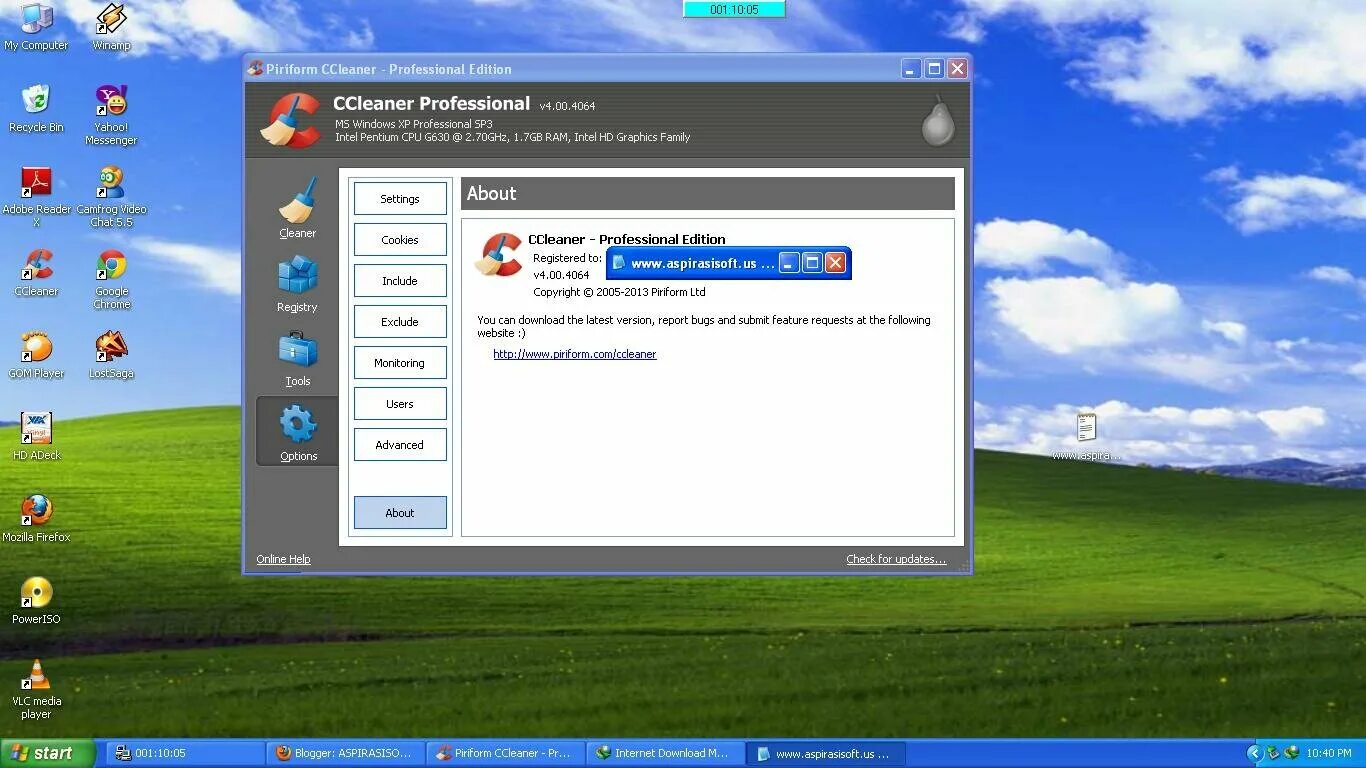1366x768 pixels.
Task: Select Adobe Reader X desktop icon
Action: 36,197
